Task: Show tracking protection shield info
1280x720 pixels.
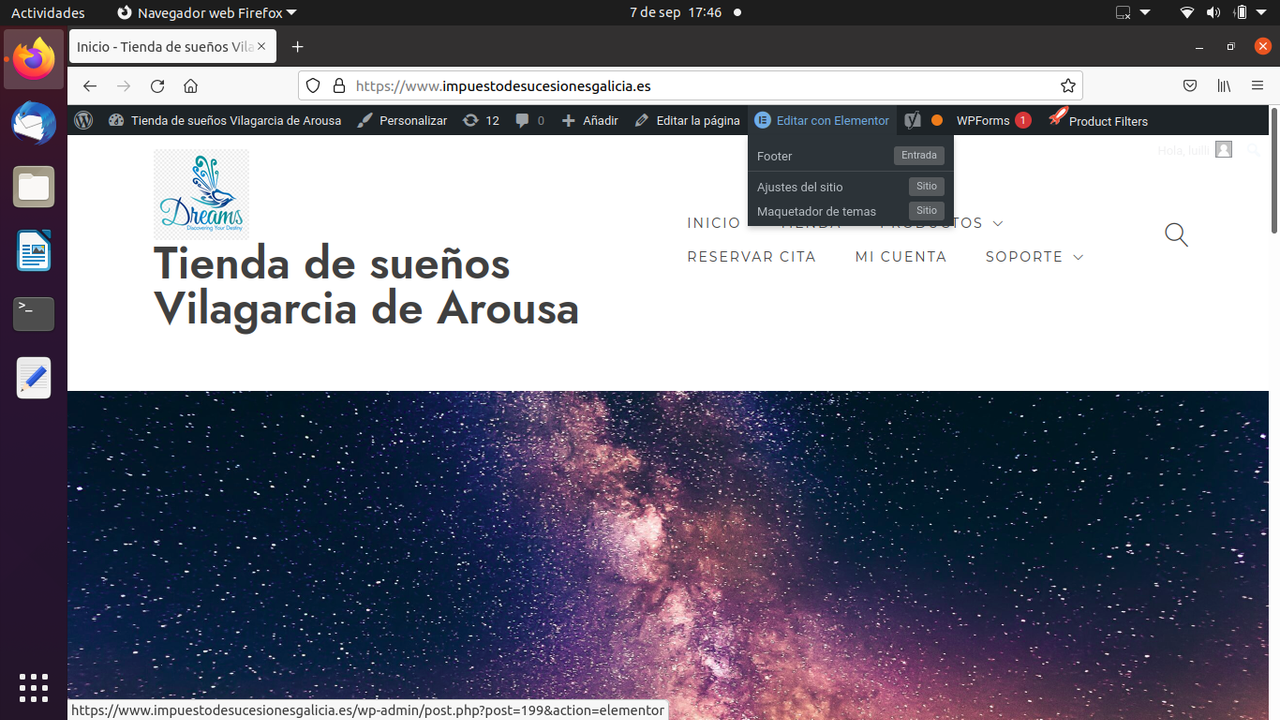Action: tap(313, 86)
